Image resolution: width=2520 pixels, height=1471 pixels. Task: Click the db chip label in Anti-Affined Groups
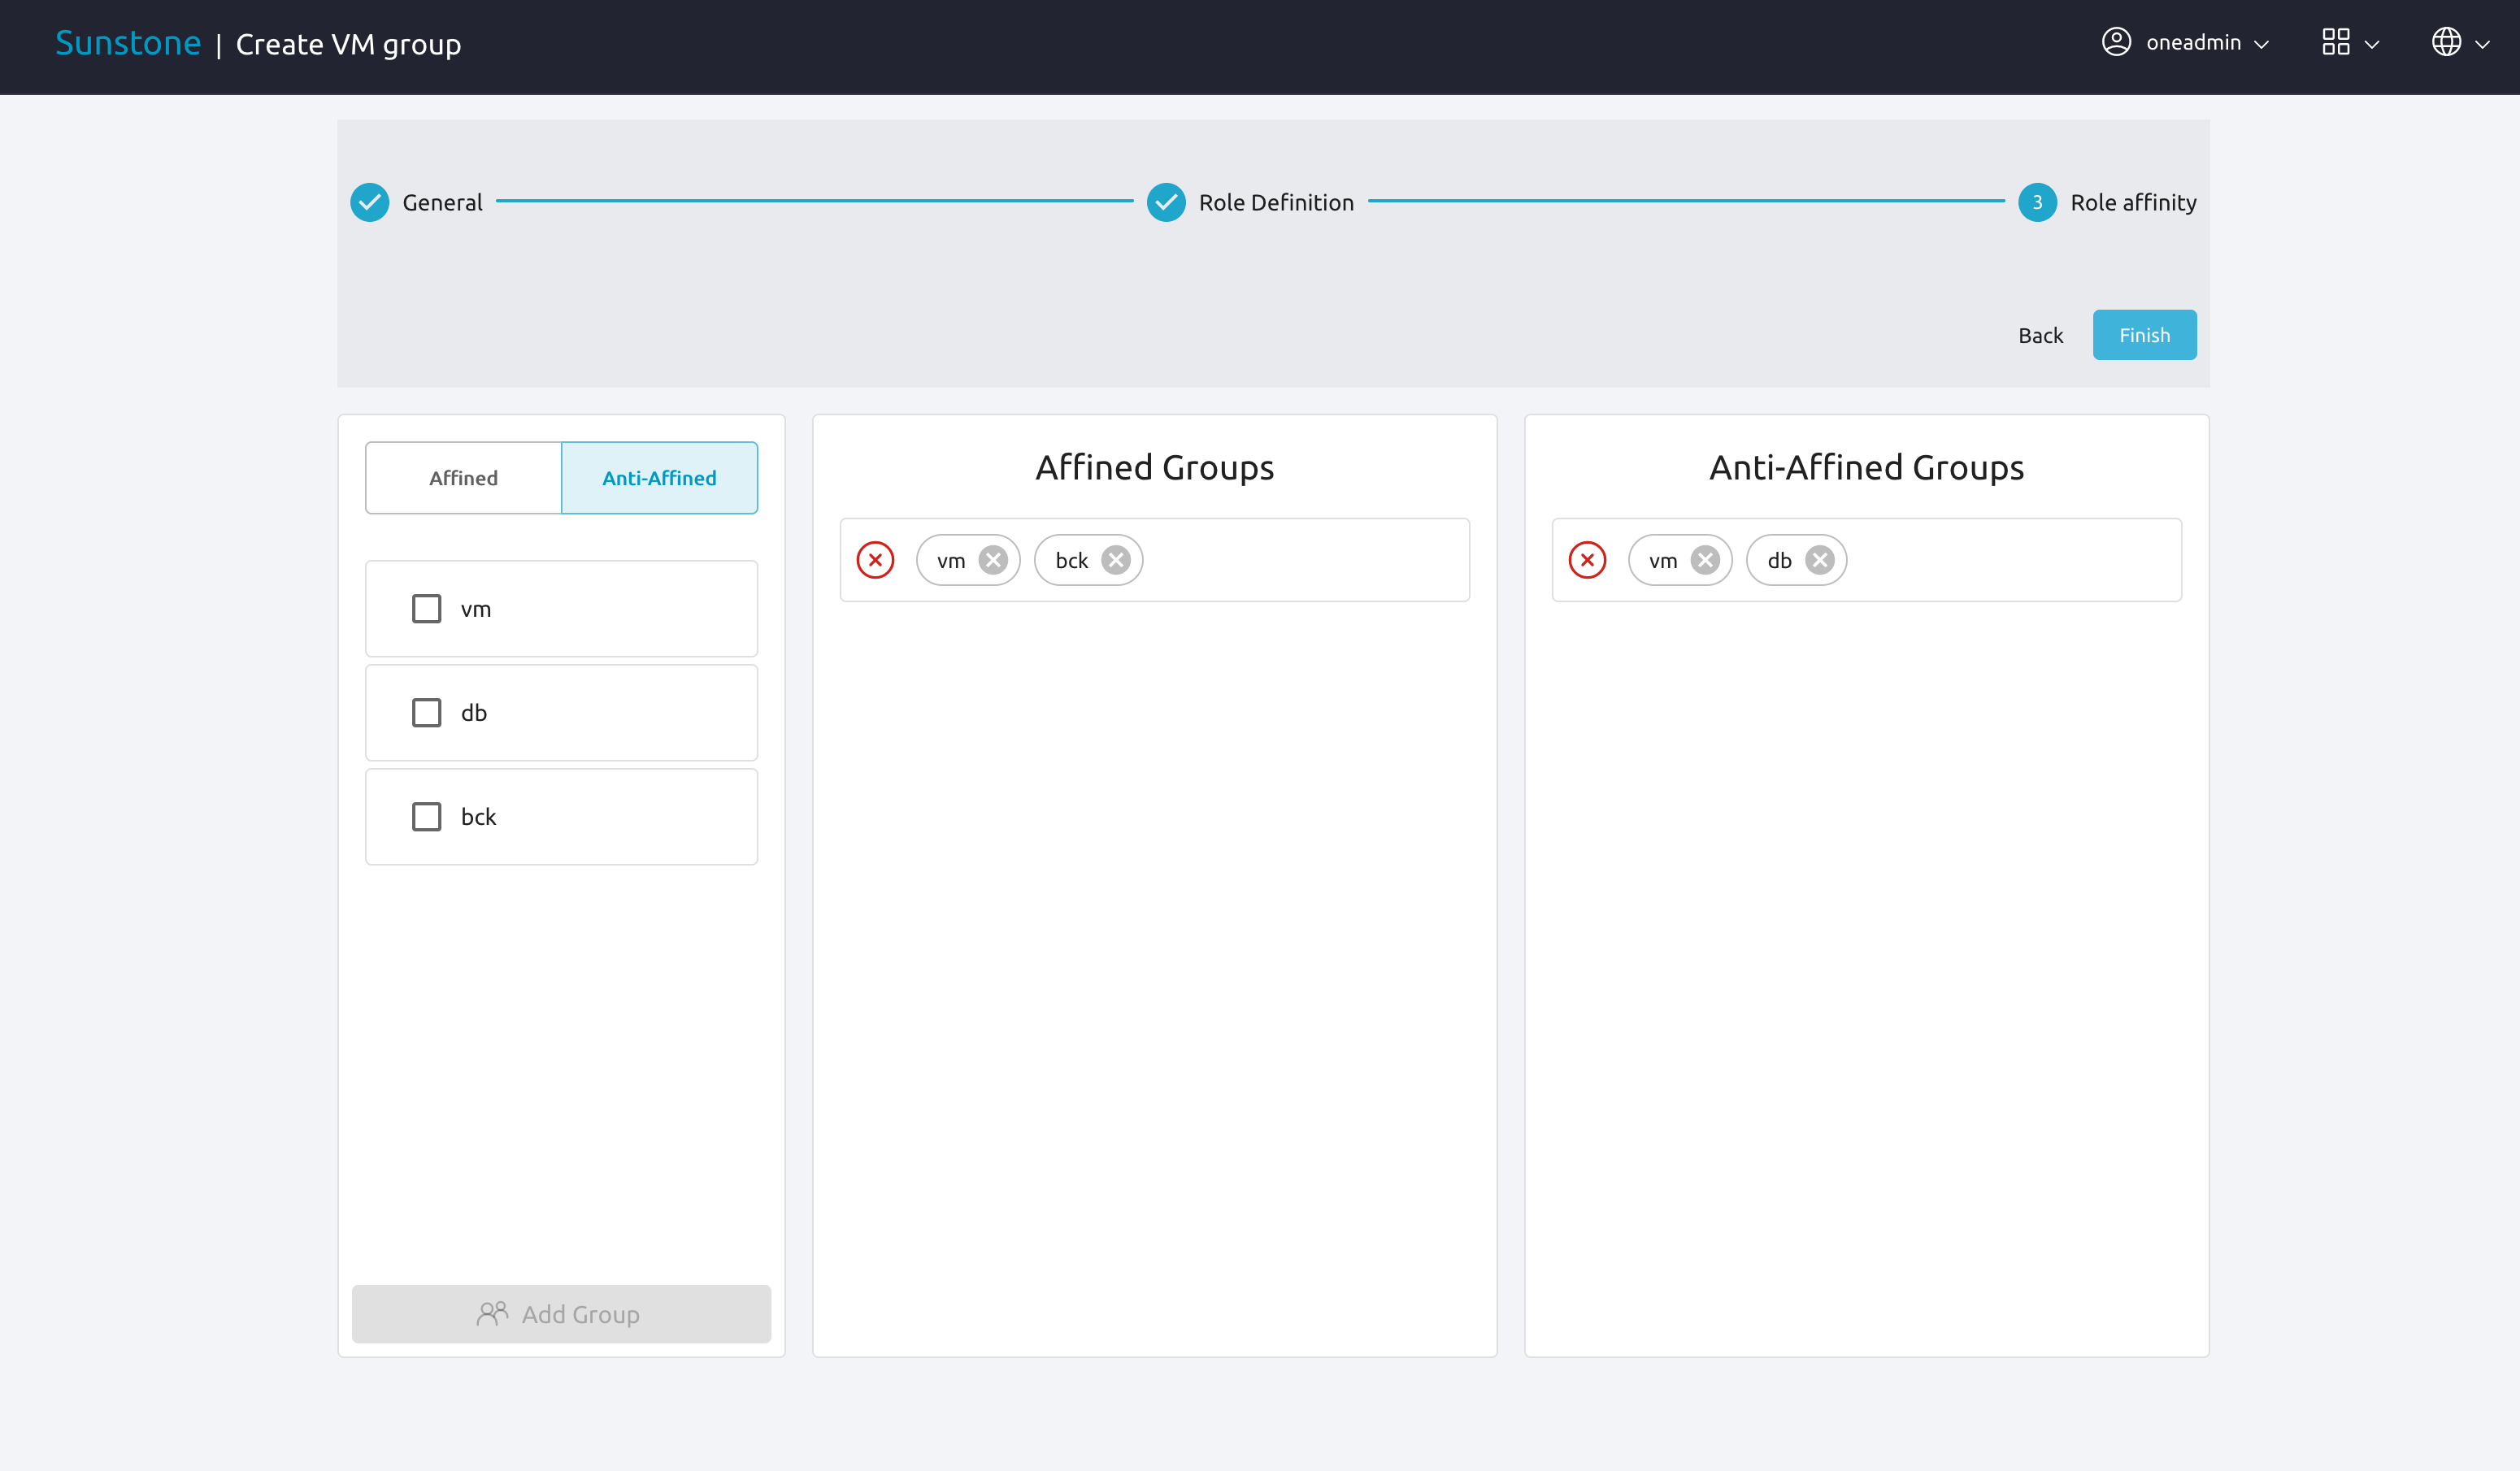coord(1779,561)
